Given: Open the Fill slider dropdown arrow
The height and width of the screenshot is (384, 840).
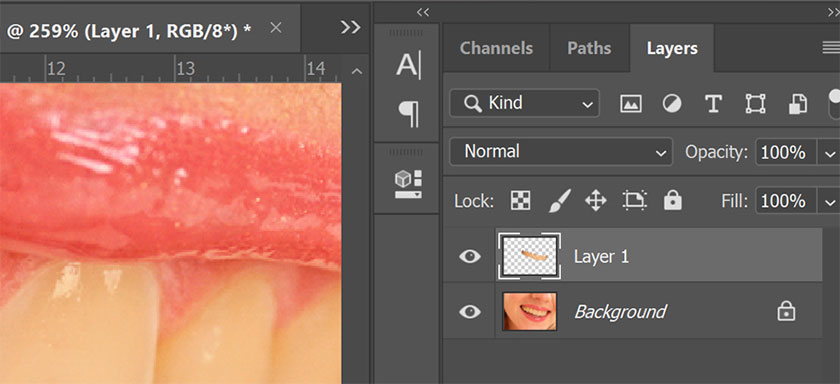Looking at the screenshot, I should (829, 202).
